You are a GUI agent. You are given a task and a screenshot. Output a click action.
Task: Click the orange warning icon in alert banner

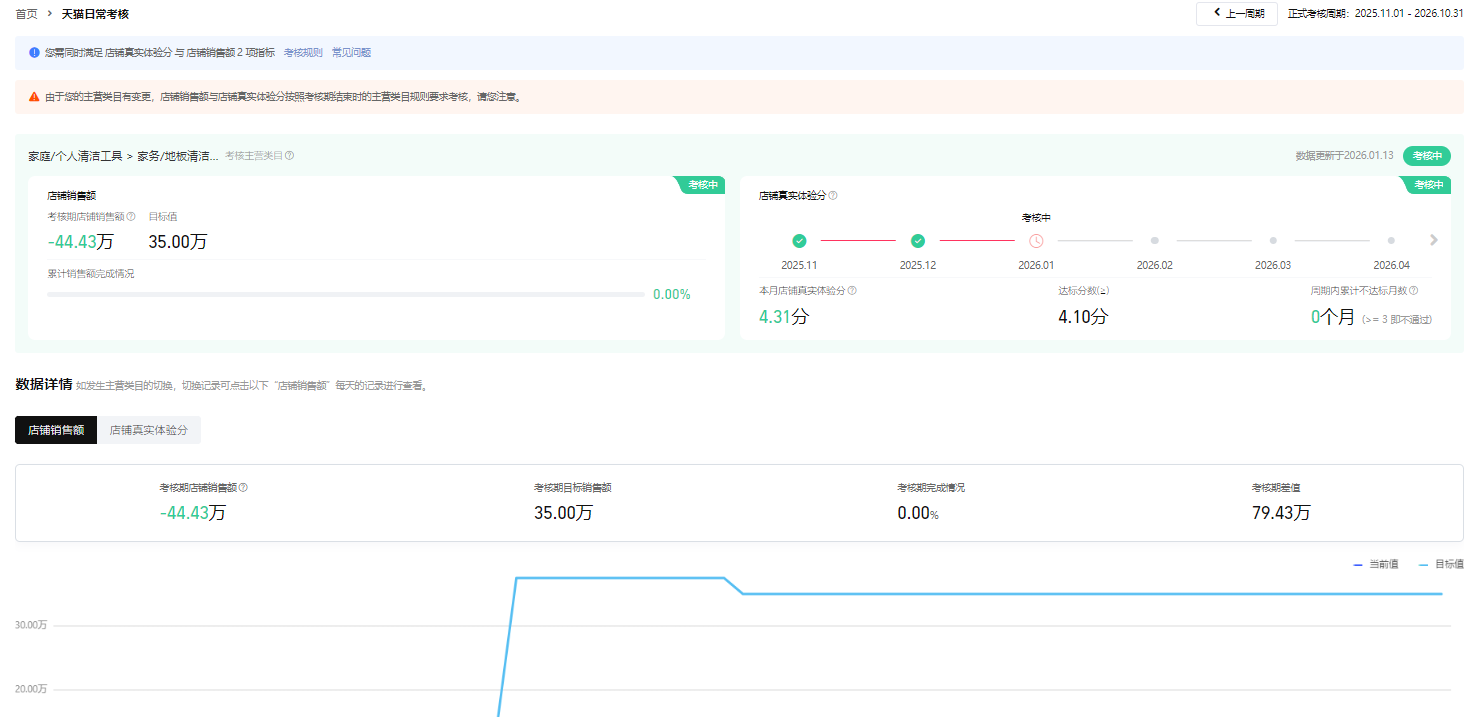[x=35, y=97]
